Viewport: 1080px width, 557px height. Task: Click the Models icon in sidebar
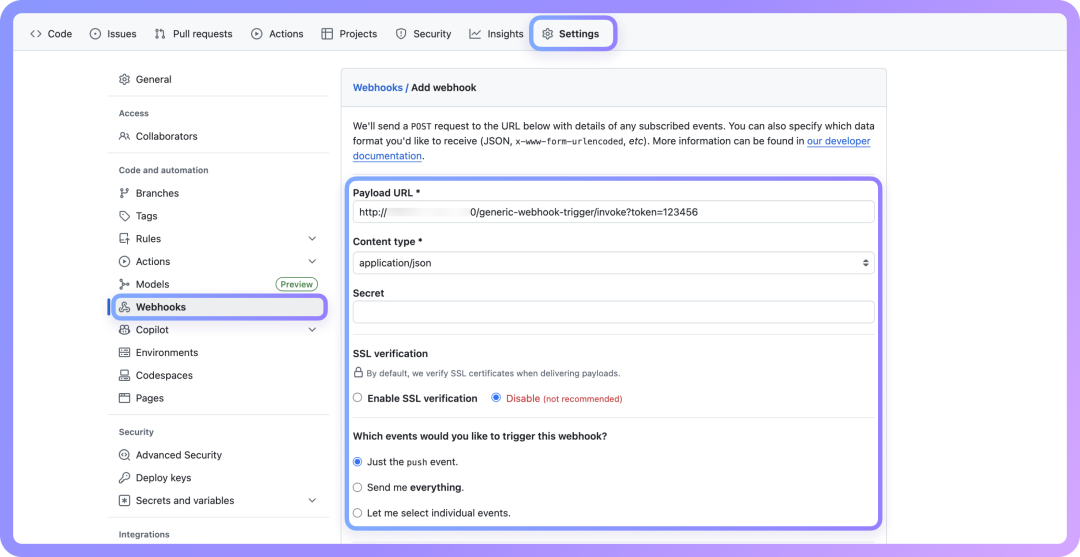coord(125,284)
